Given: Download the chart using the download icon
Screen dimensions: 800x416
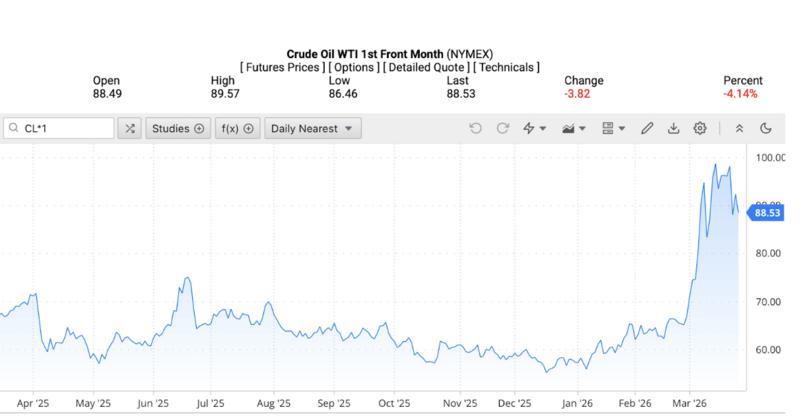Looking at the screenshot, I should click(x=673, y=128).
